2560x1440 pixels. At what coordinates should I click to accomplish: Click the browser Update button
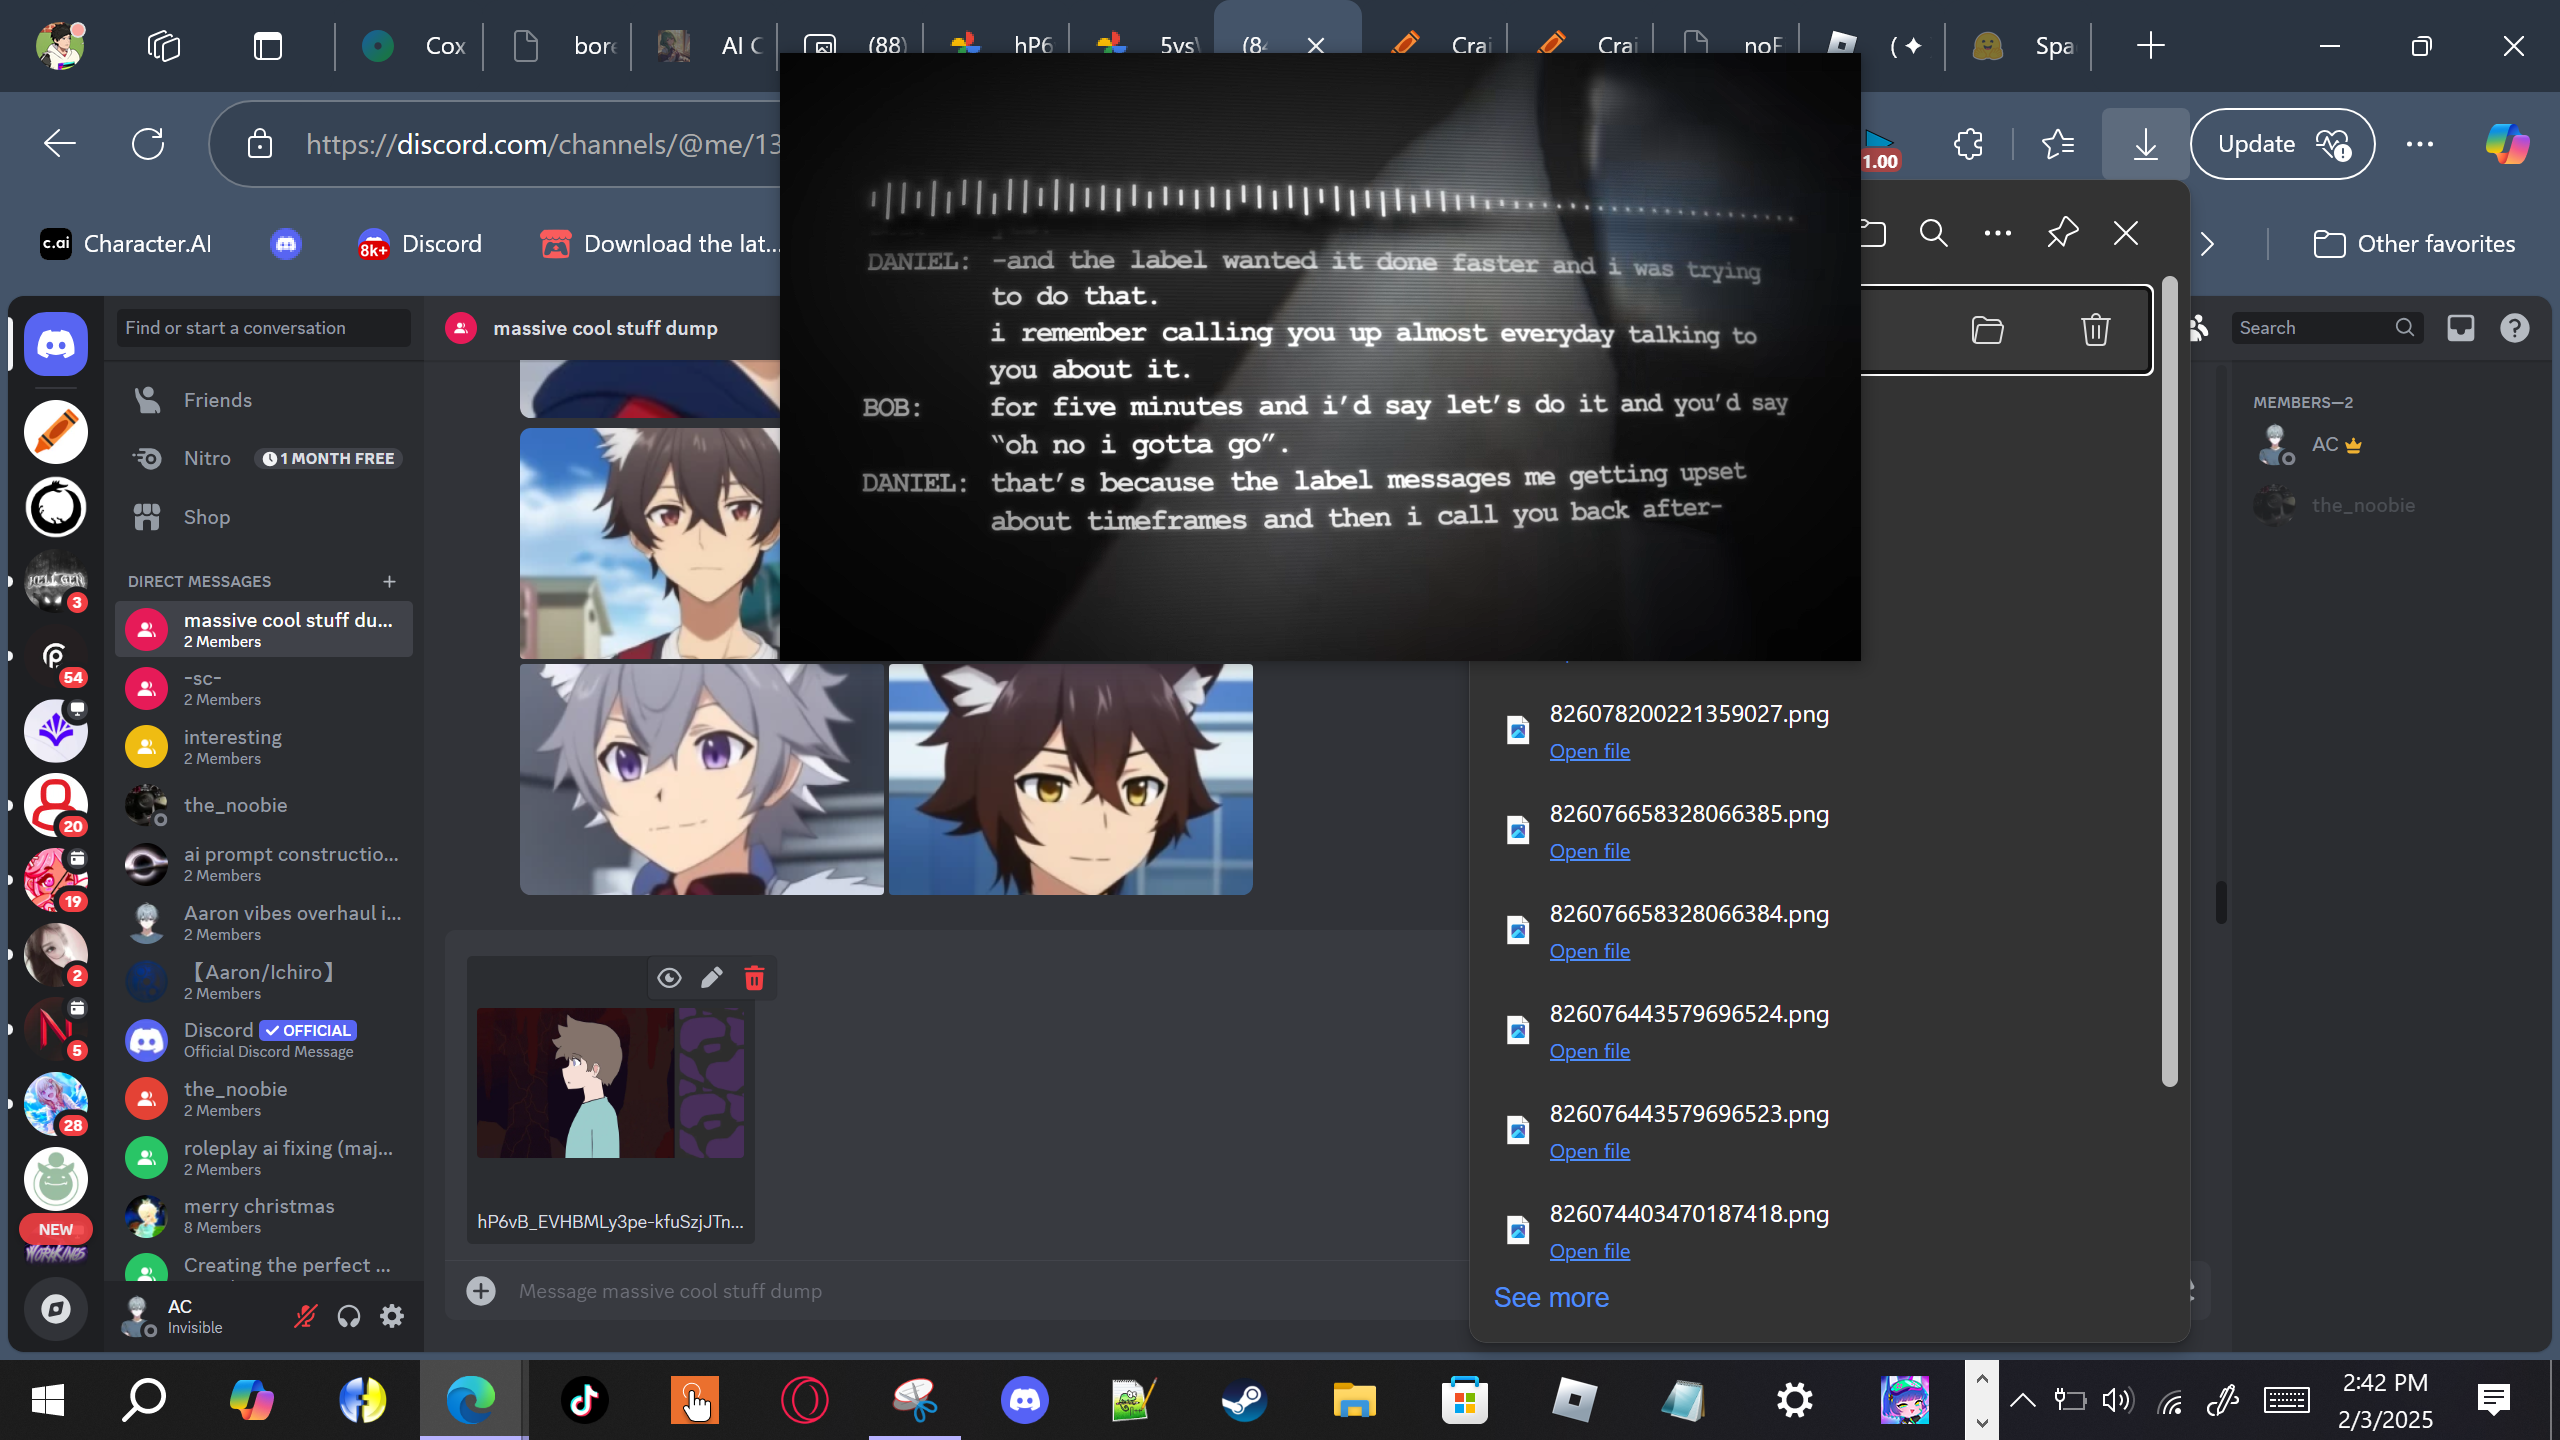[2282, 144]
